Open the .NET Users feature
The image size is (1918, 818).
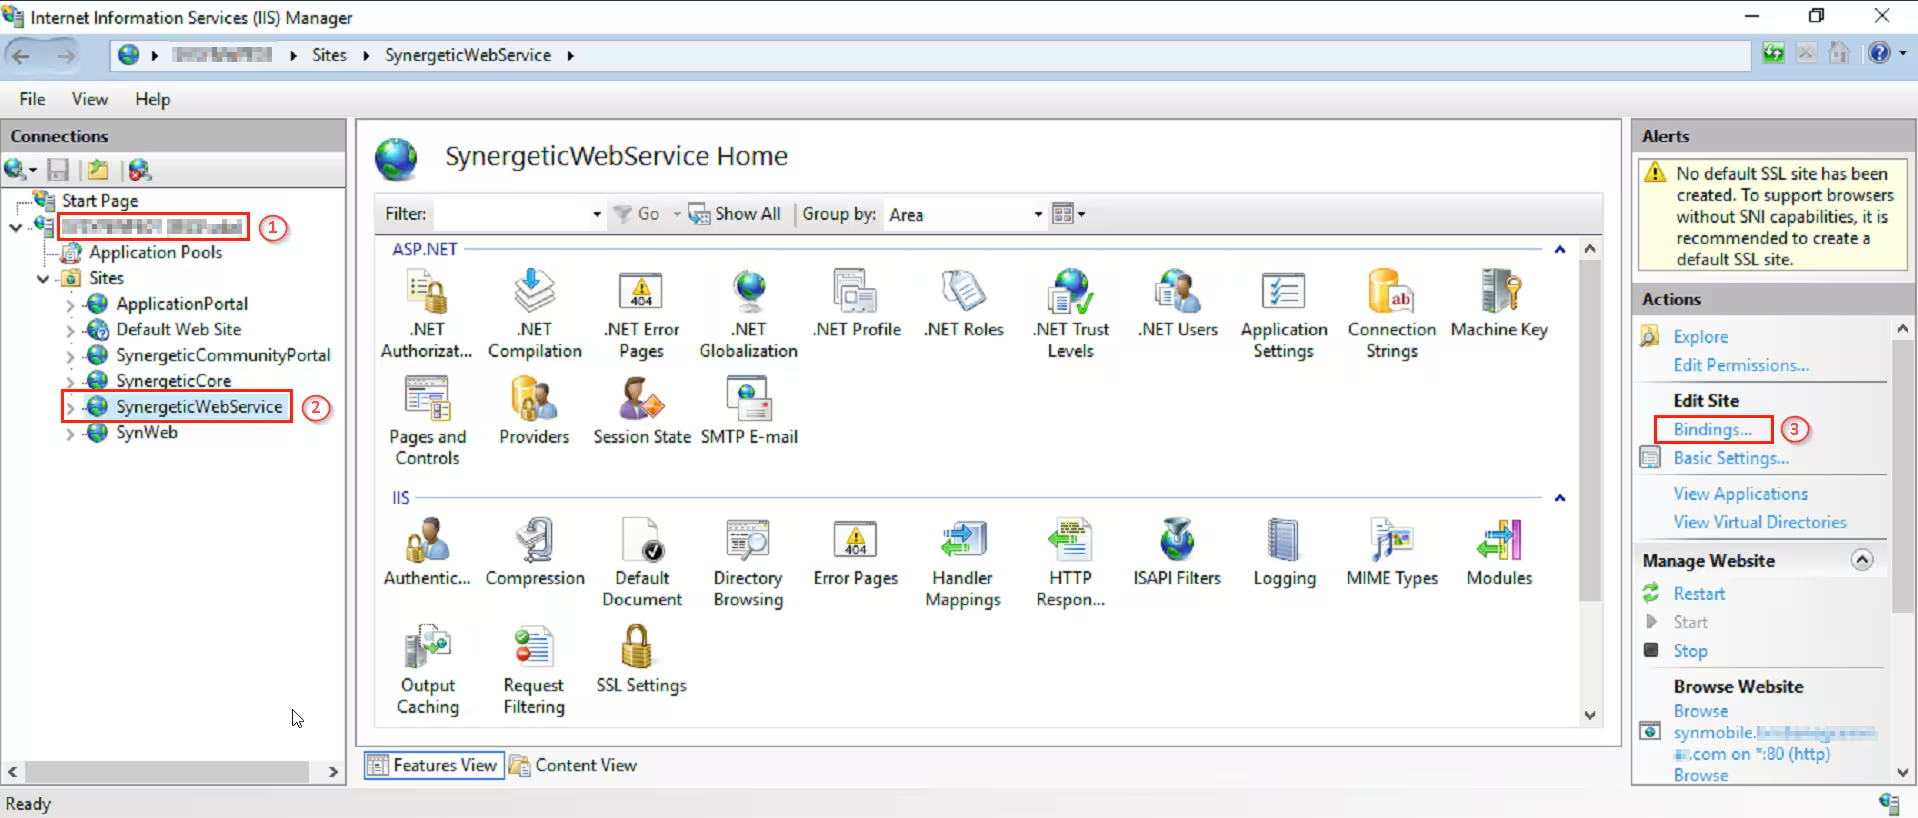point(1178,303)
